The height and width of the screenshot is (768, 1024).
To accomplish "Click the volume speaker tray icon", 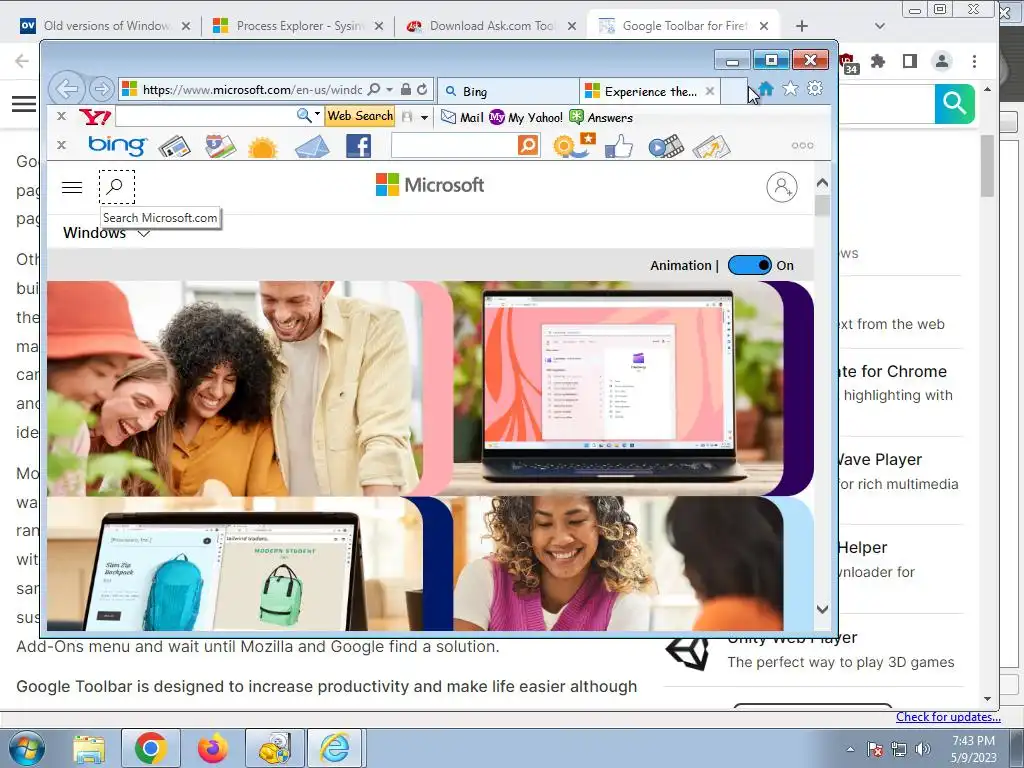I will [923, 749].
